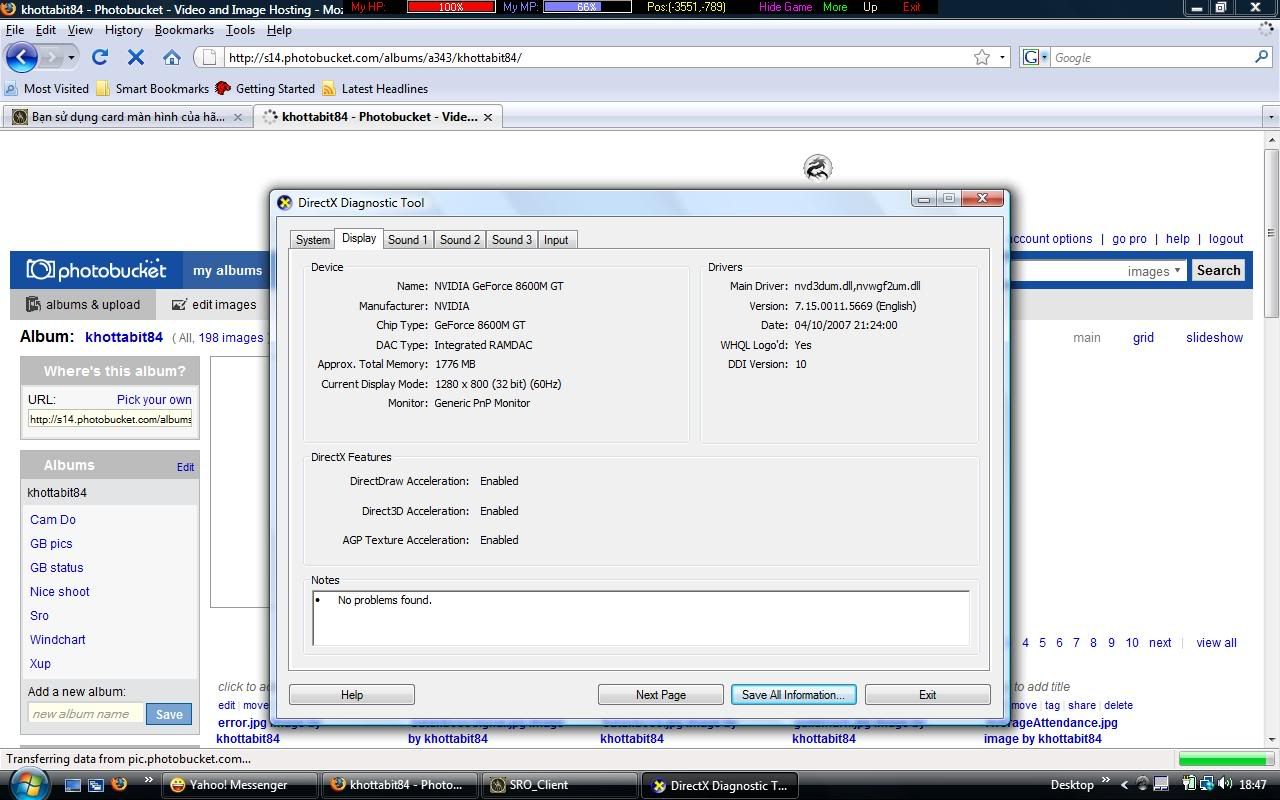Switch to Yahoo! Messenger in the taskbar

[239, 785]
